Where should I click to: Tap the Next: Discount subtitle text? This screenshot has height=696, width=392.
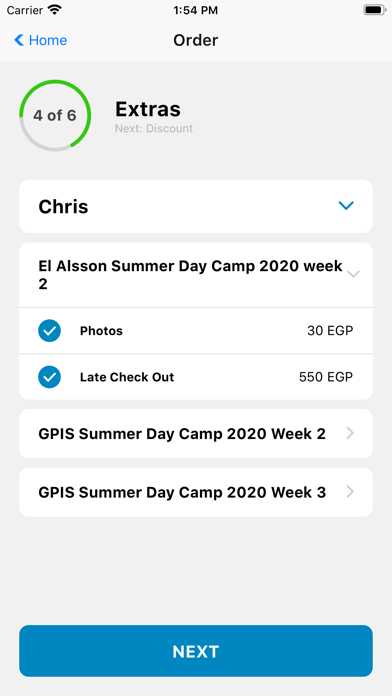154,129
